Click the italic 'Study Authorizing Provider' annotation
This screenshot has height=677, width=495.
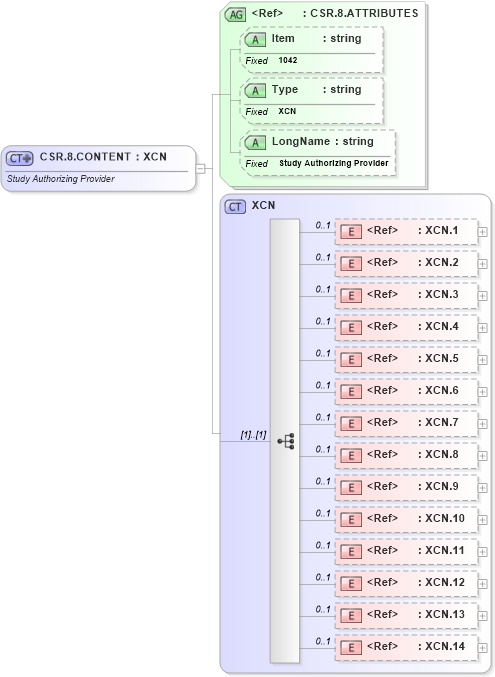pyautogui.click(x=60, y=179)
